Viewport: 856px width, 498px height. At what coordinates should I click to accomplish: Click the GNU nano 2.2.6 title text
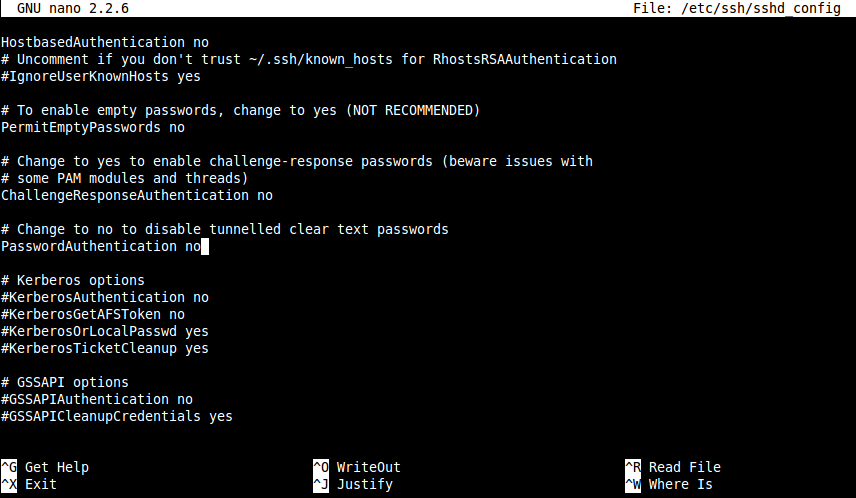(73, 9)
